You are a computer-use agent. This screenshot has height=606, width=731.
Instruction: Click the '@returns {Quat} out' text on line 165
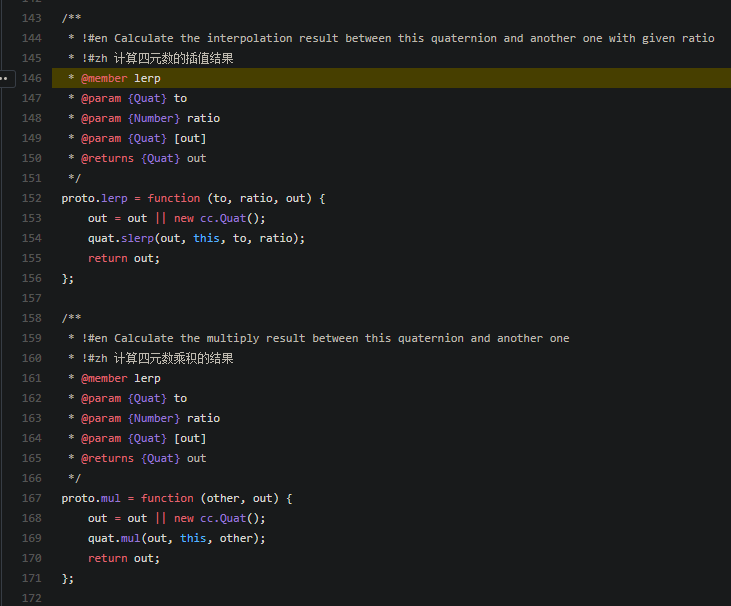pos(143,458)
